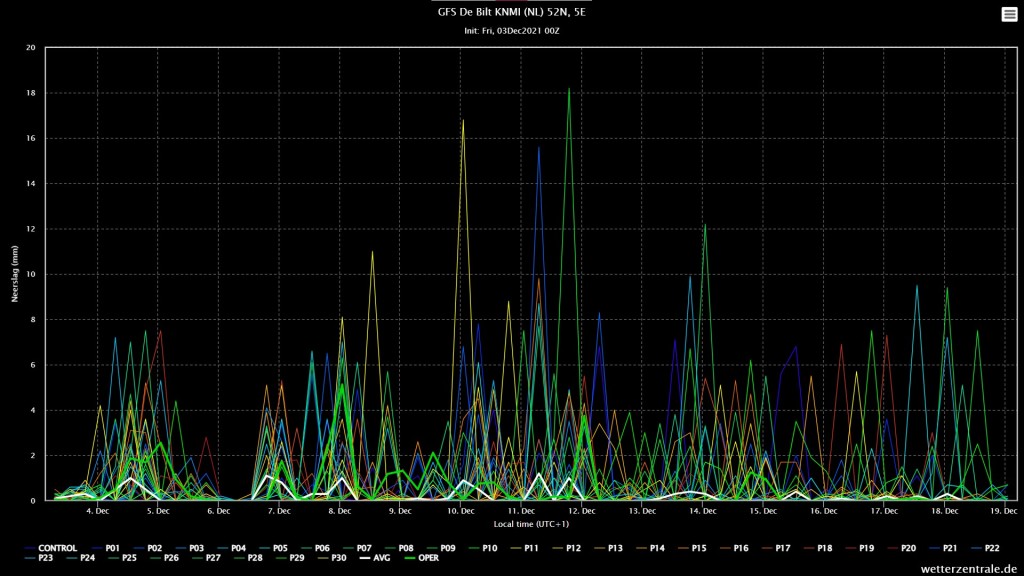Image resolution: width=1024 pixels, height=576 pixels.
Task: Toggle the P16 legend item
Action: [x=734, y=548]
